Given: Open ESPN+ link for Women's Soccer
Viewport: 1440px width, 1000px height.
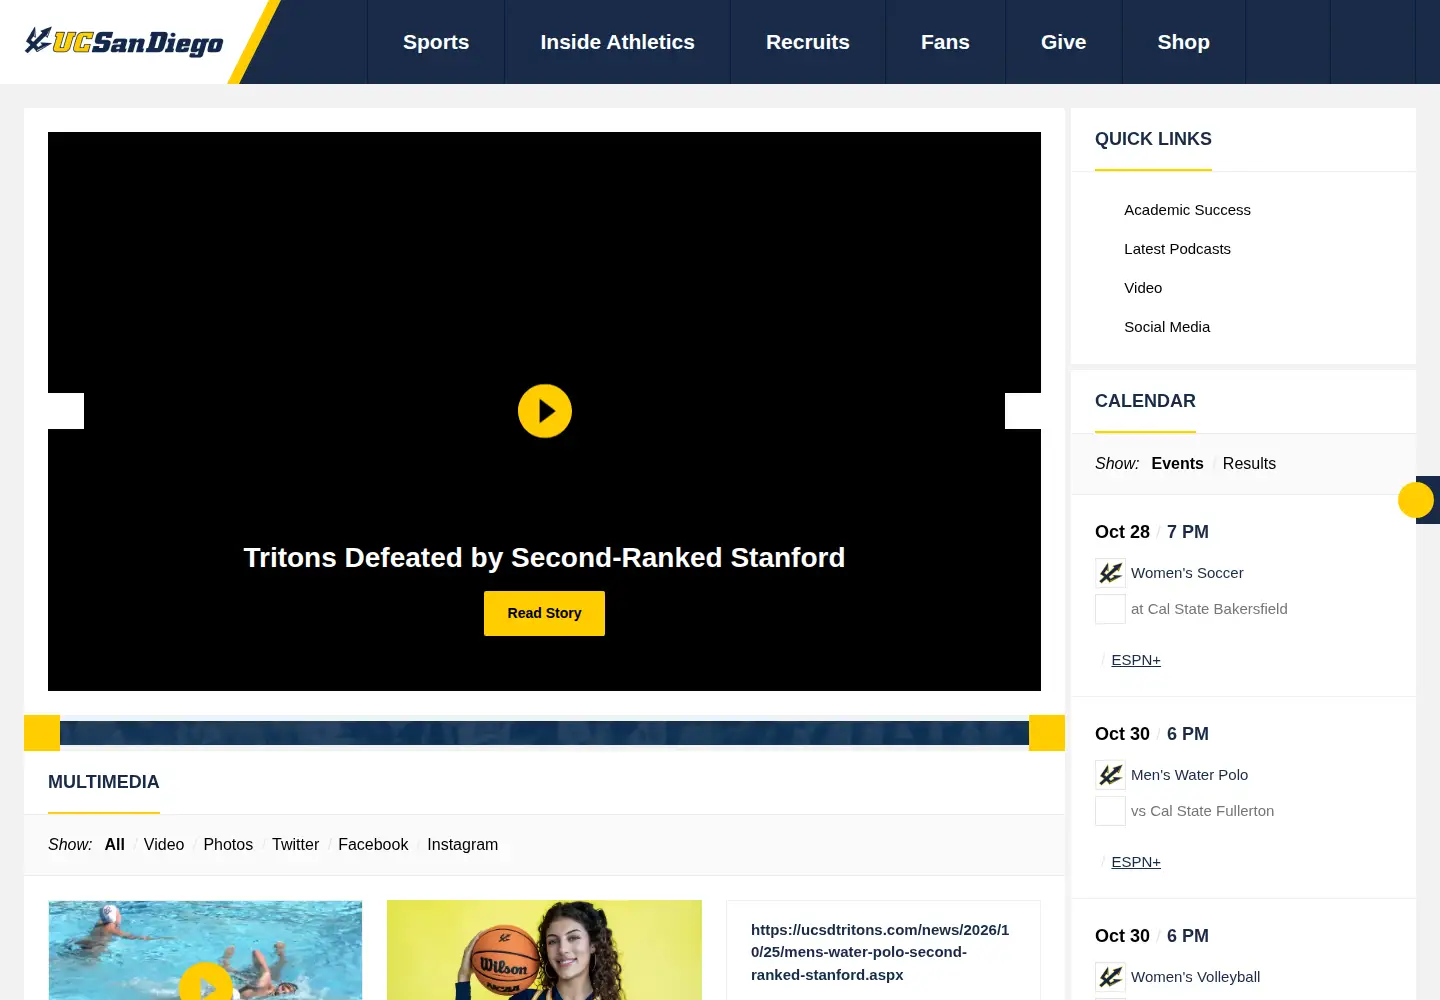Looking at the screenshot, I should tap(1136, 660).
